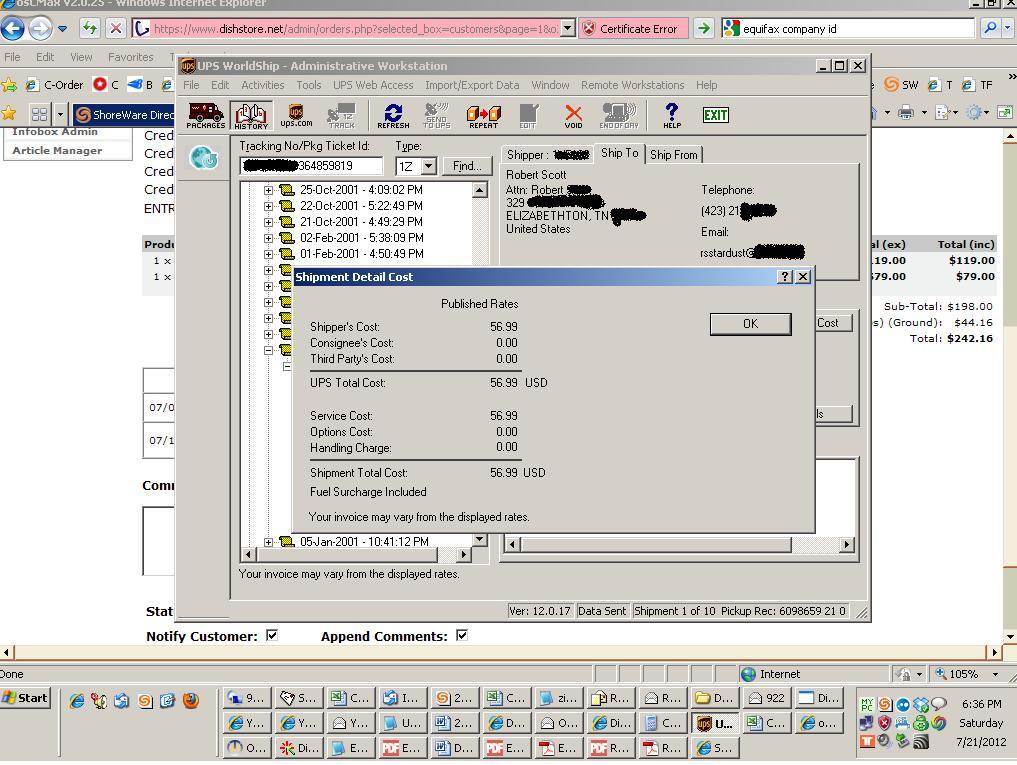1017x765 pixels.
Task: Open WorldShip Activities menu
Action: pos(263,85)
